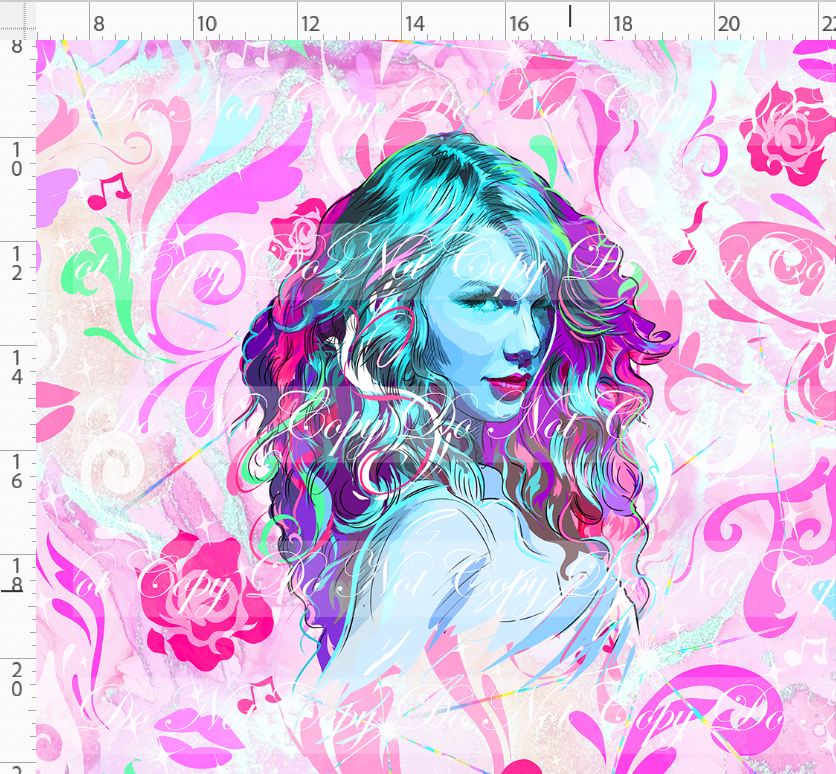Screen dimensions: 836x774
Task: Click the 20 mark on the vertical ruler
Action: pos(17,680)
